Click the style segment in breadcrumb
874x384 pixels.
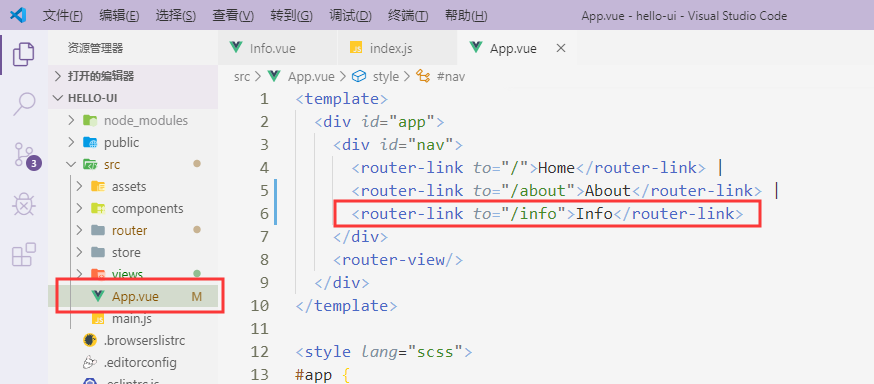coord(386,76)
